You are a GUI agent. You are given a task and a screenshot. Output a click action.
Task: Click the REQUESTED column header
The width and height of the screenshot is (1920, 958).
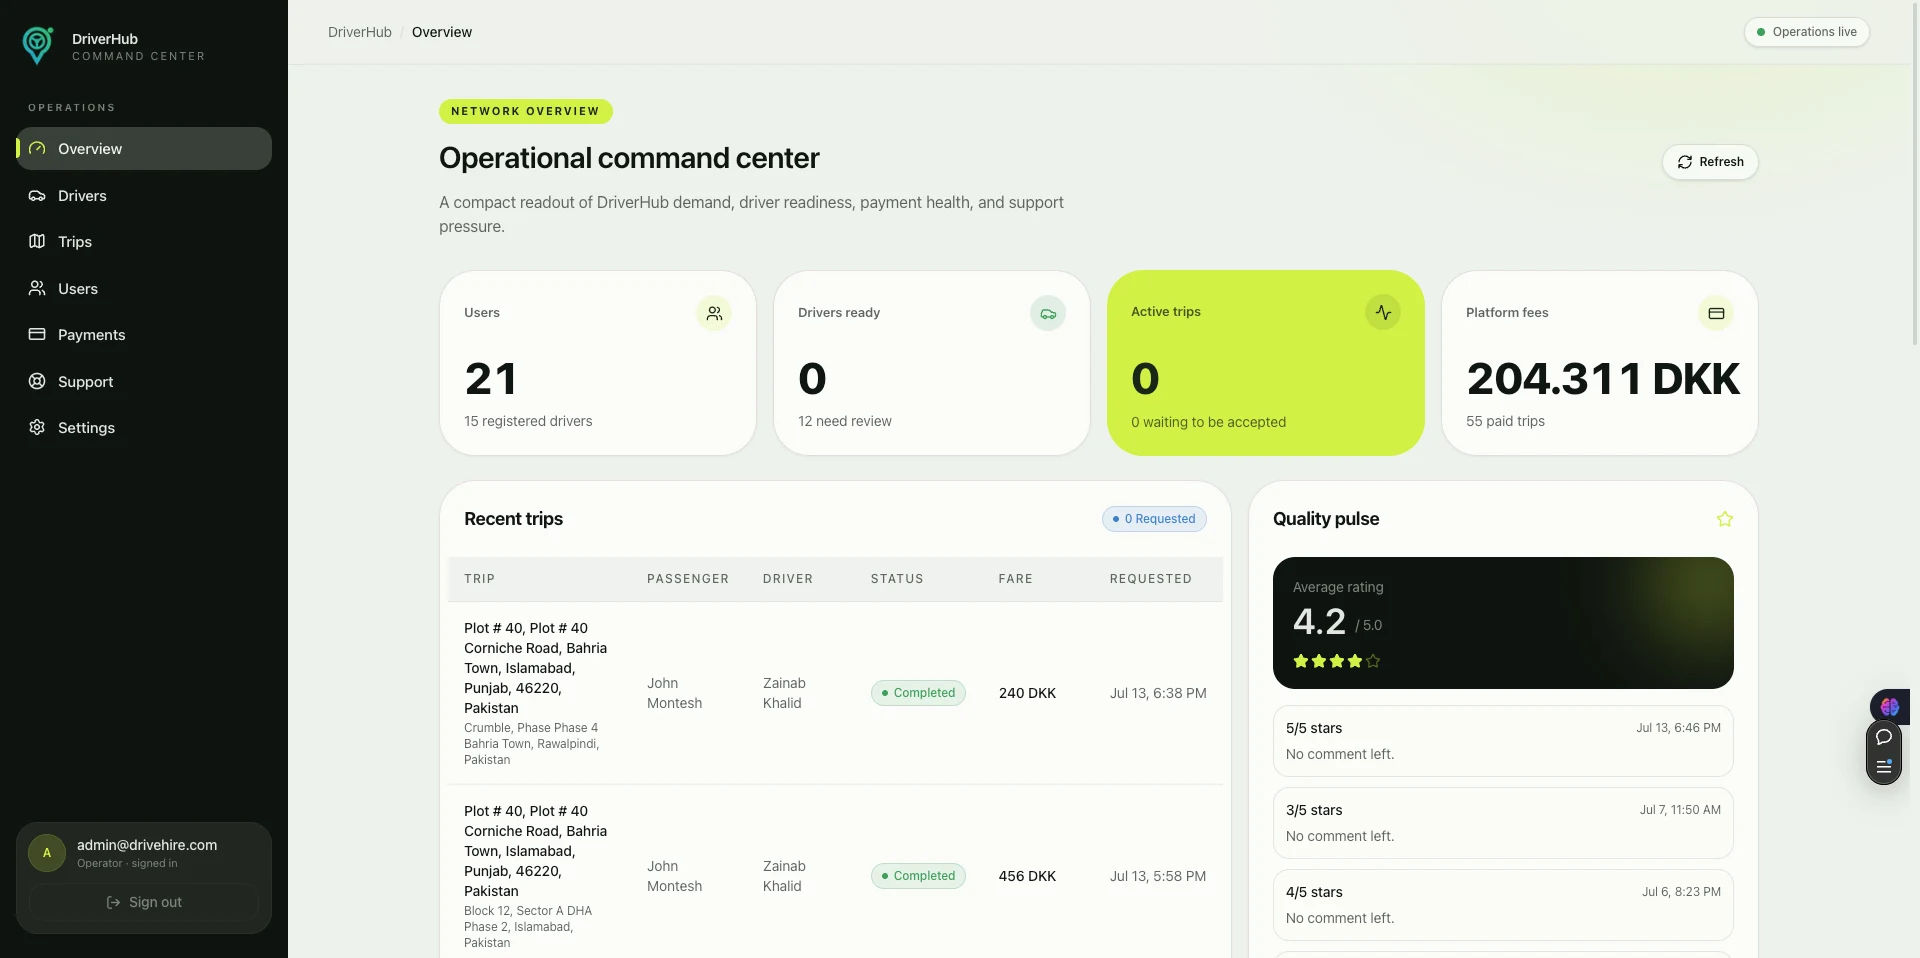(x=1150, y=579)
